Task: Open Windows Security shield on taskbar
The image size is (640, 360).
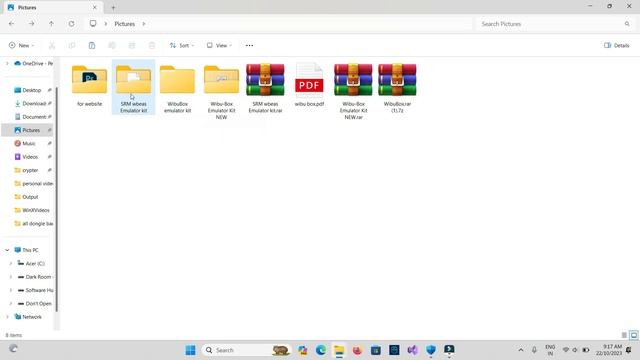Action: coord(431,350)
